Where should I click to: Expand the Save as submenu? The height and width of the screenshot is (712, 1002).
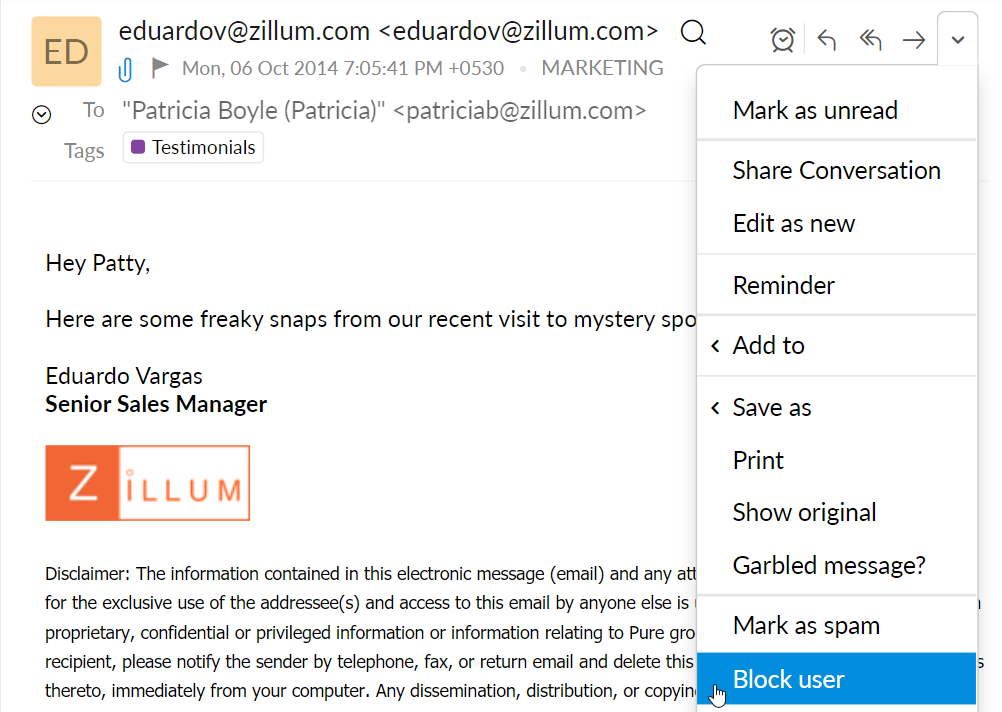(771, 408)
